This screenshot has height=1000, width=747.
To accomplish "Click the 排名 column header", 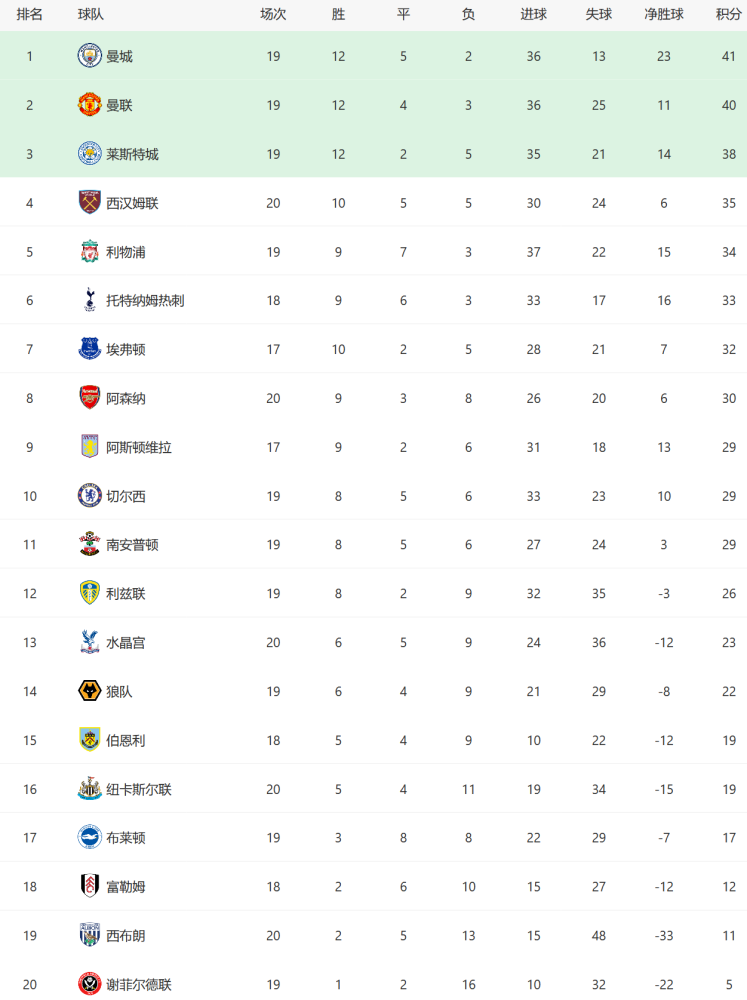I will tap(29, 14).
